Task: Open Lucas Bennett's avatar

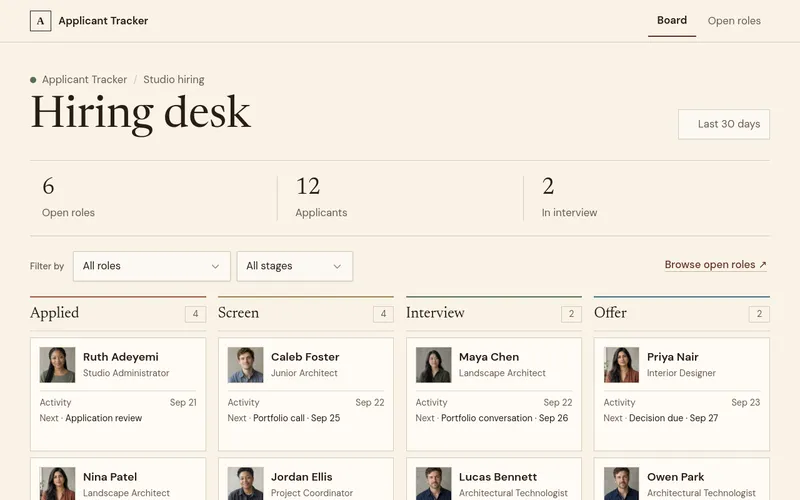Action: coord(433,483)
